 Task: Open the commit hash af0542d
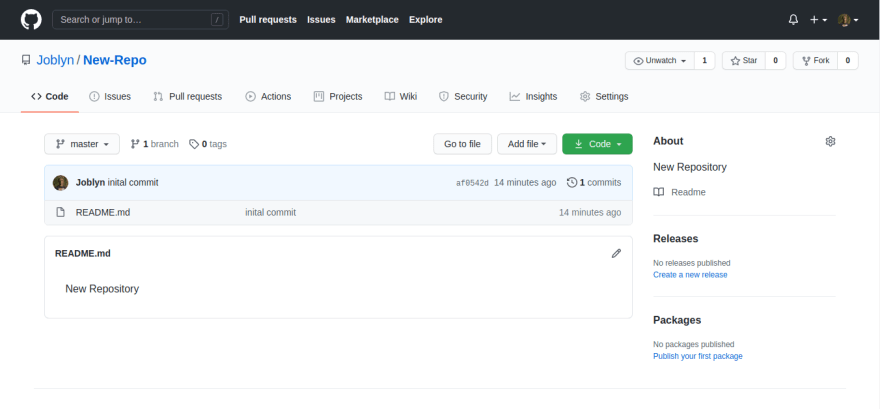[473, 183]
